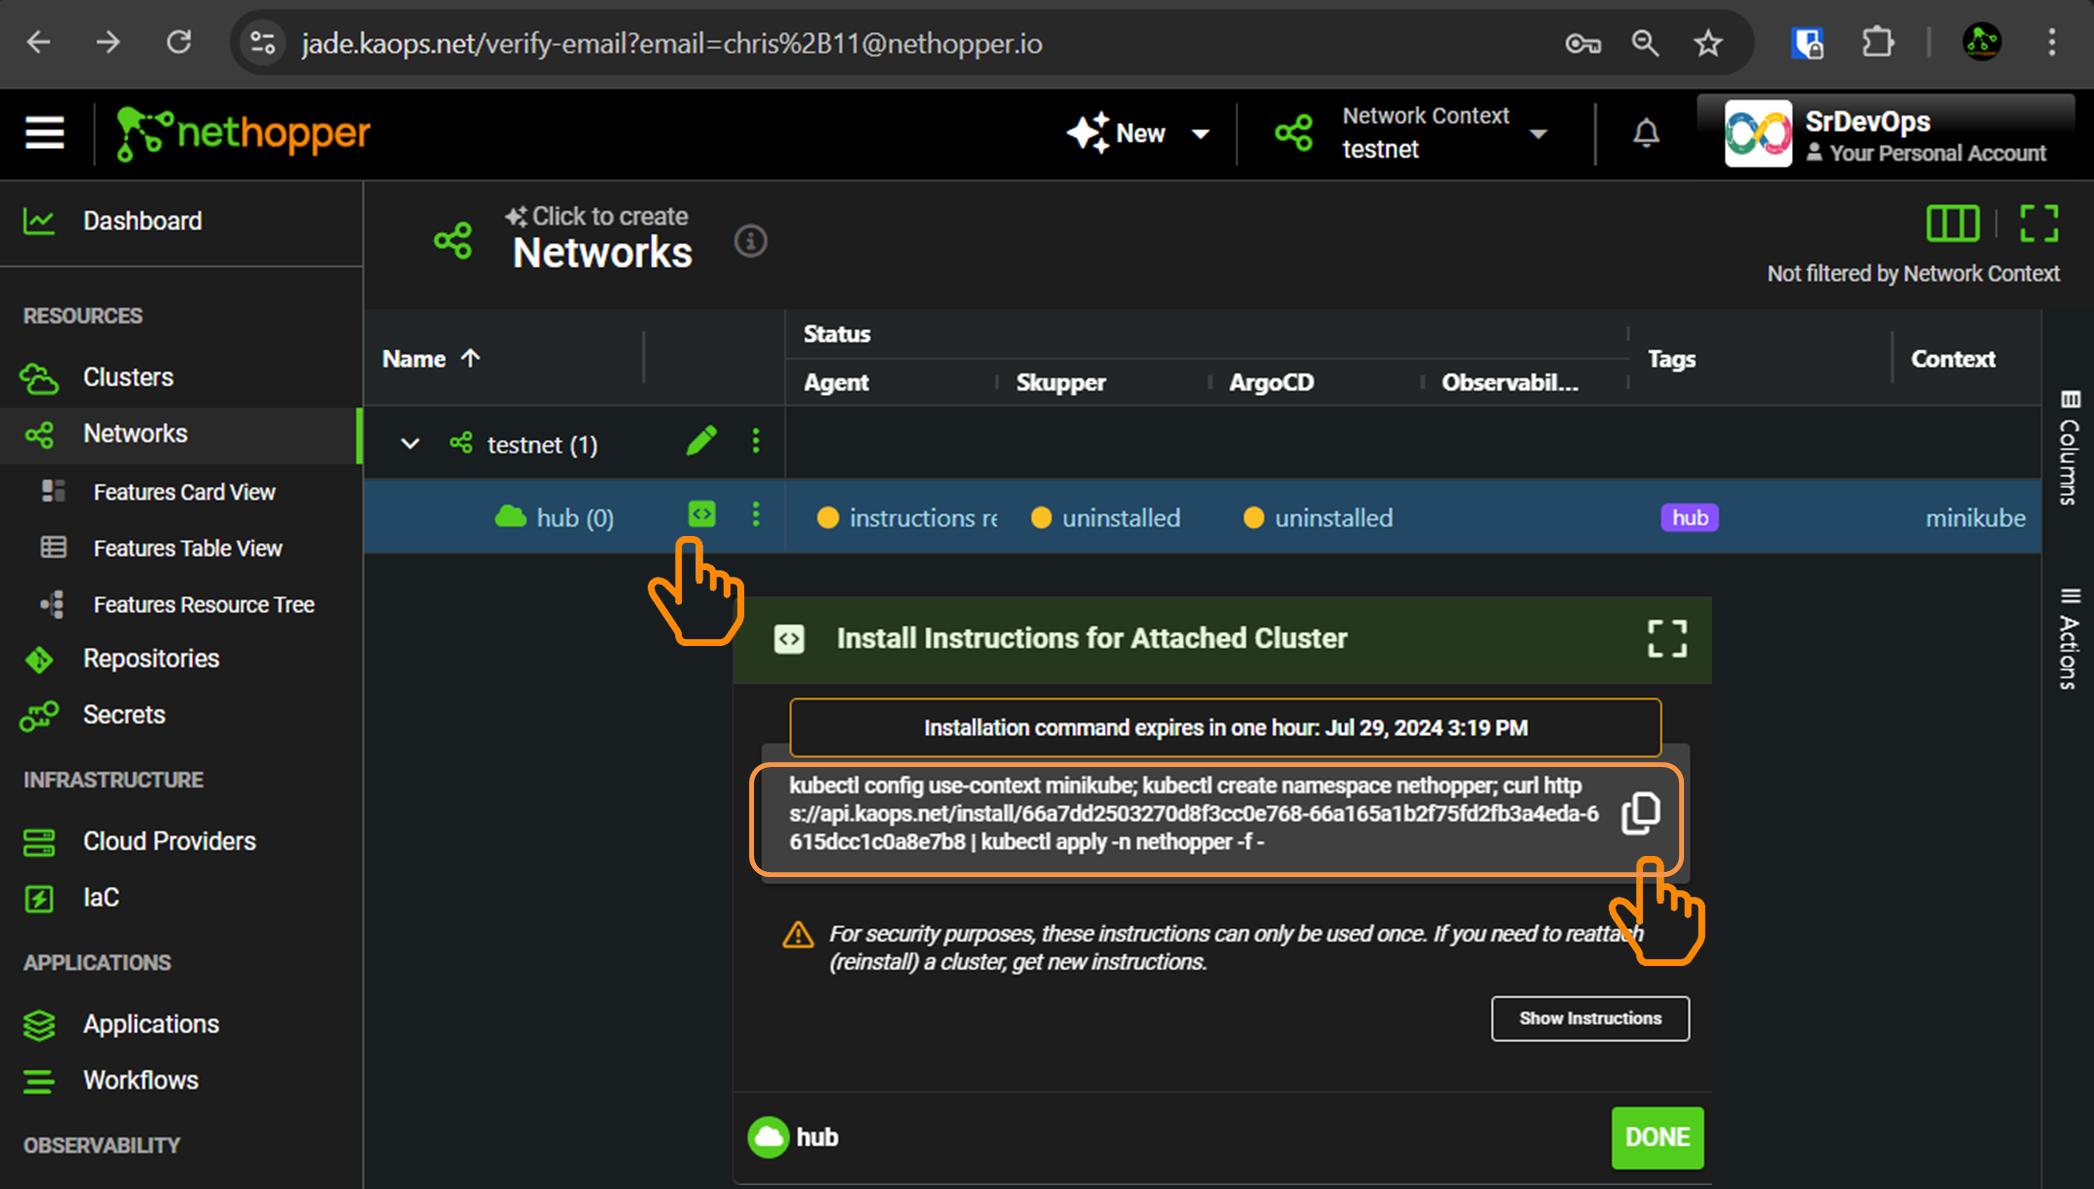Image resolution: width=2094 pixels, height=1189 pixels.
Task: Click the nethopper logo
Action: coord(243,133)
